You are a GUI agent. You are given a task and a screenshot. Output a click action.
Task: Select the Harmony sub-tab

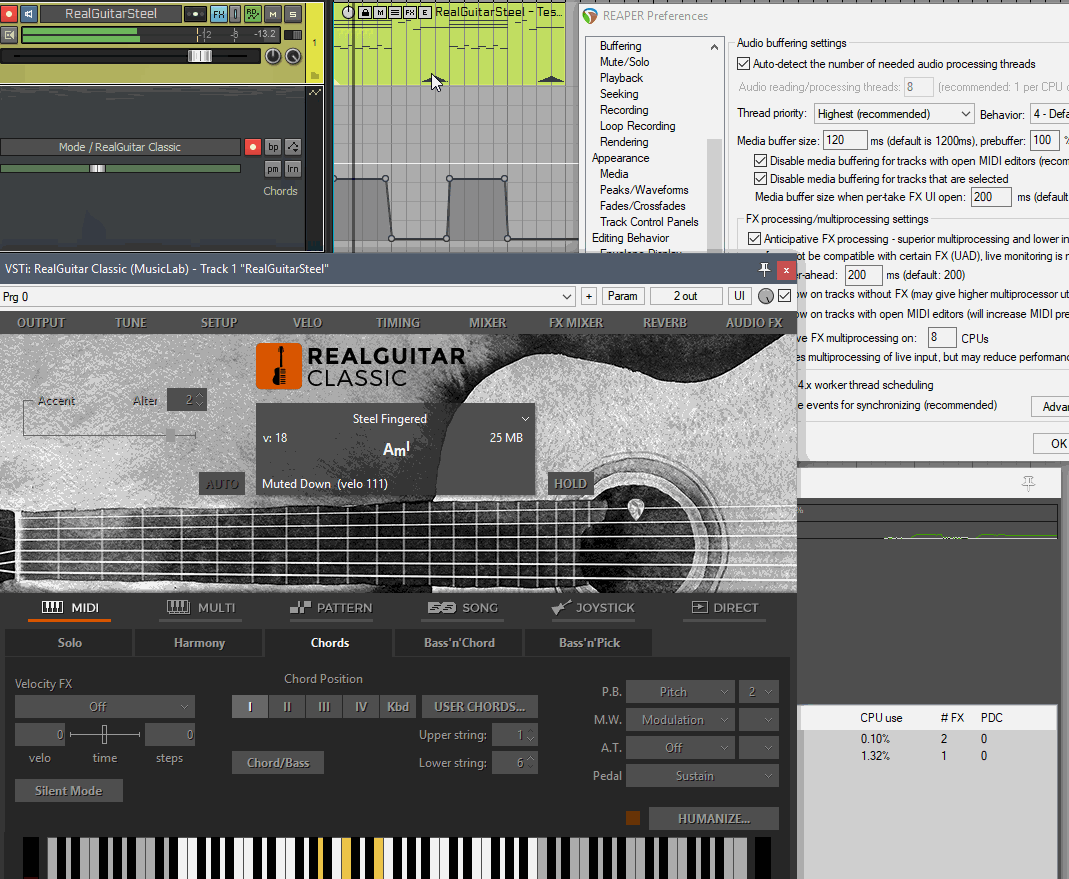(x=199, y=643)
